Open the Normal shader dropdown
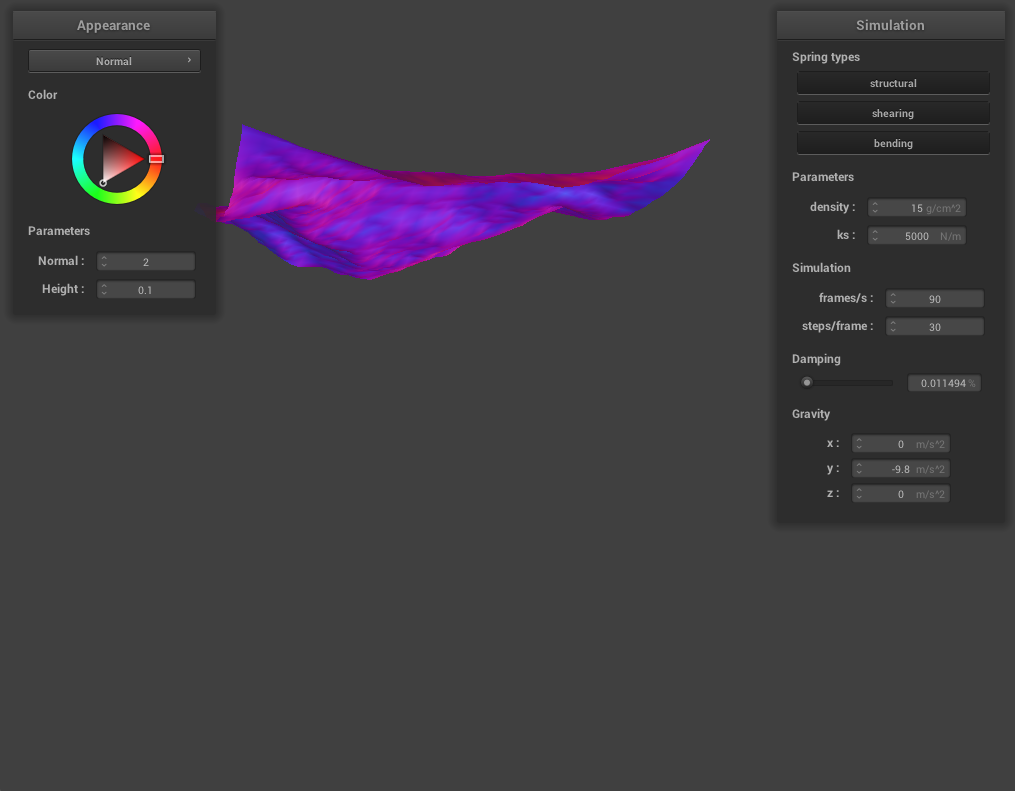The width and height of the screenshot is (1015, 791). click(114, 61)
